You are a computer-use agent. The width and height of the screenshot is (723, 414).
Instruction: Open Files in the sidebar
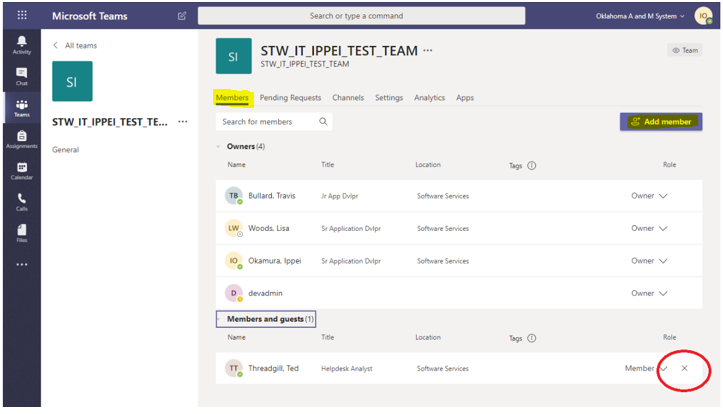pyautogui.click(x=21, y=233)
